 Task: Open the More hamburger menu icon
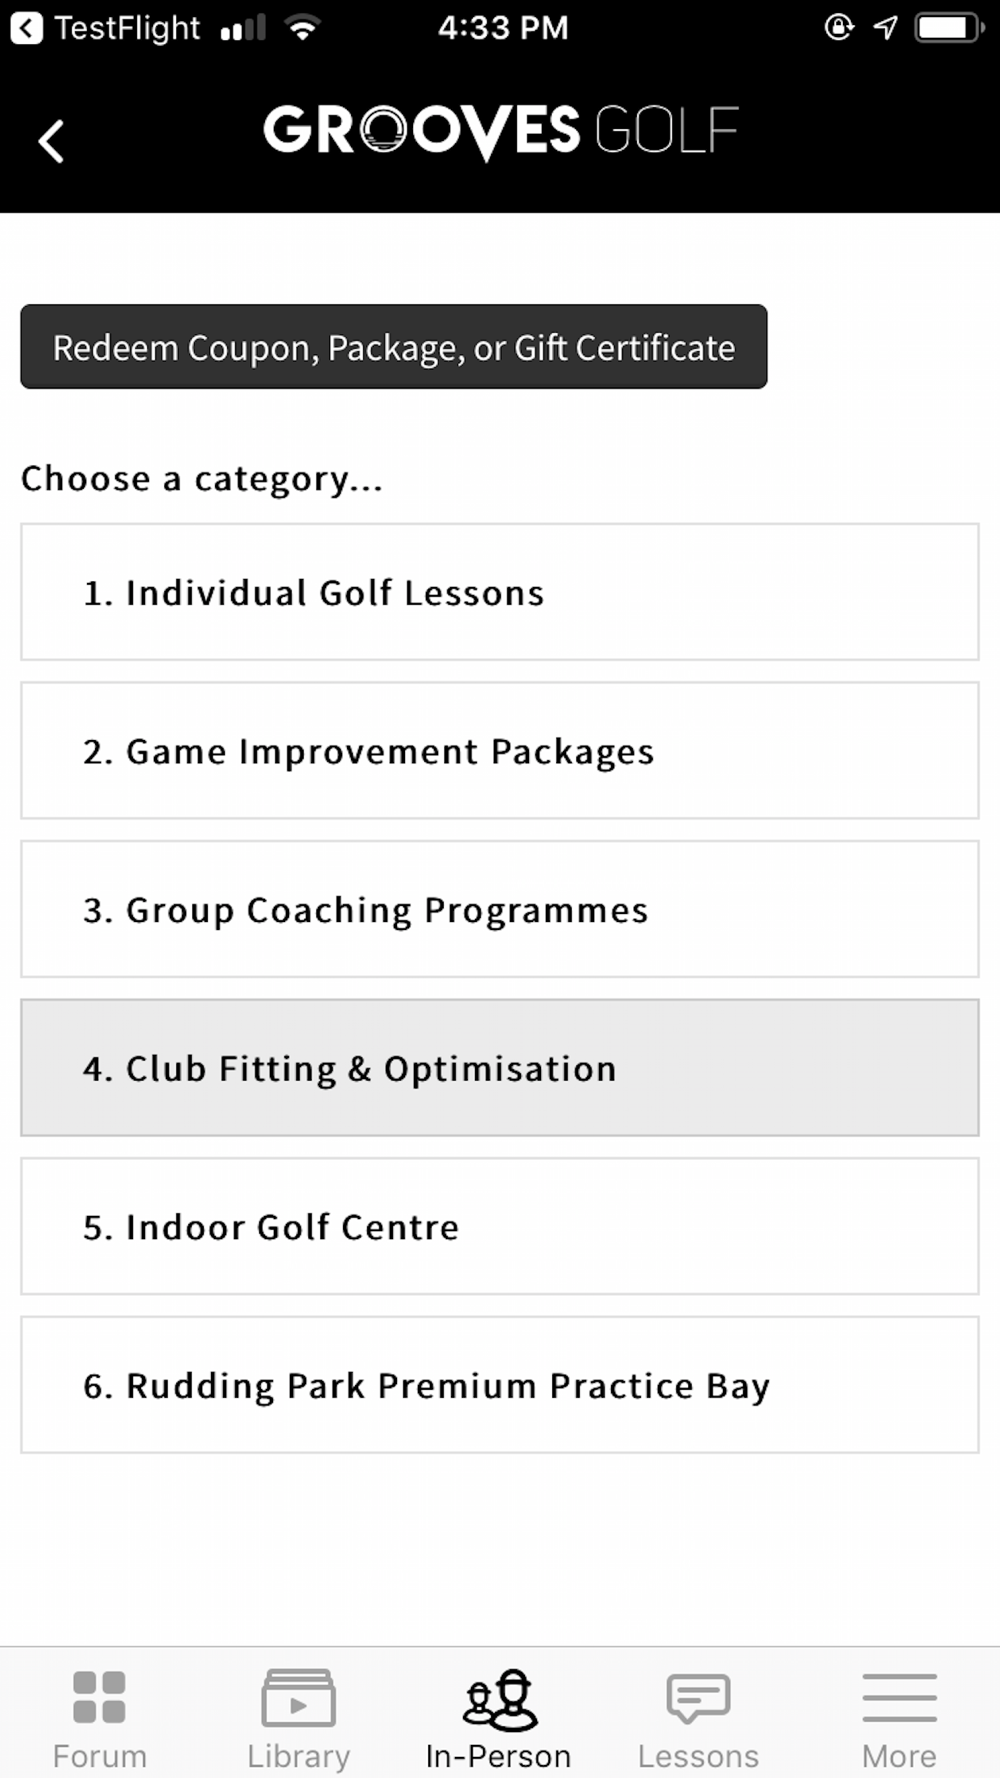[x=899, y=1697]
